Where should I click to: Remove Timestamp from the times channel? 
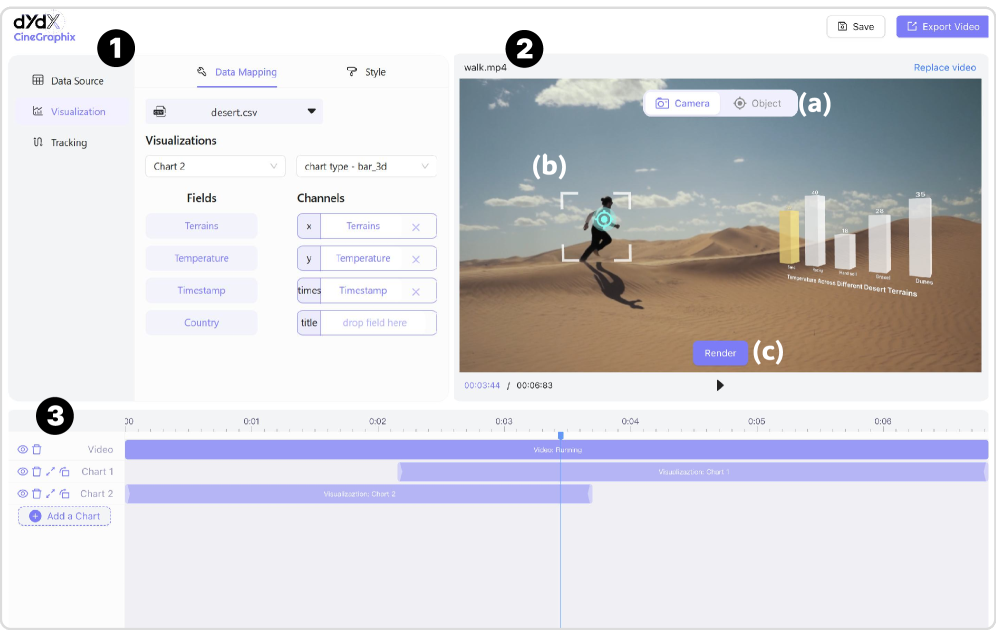tap(416, 291)
